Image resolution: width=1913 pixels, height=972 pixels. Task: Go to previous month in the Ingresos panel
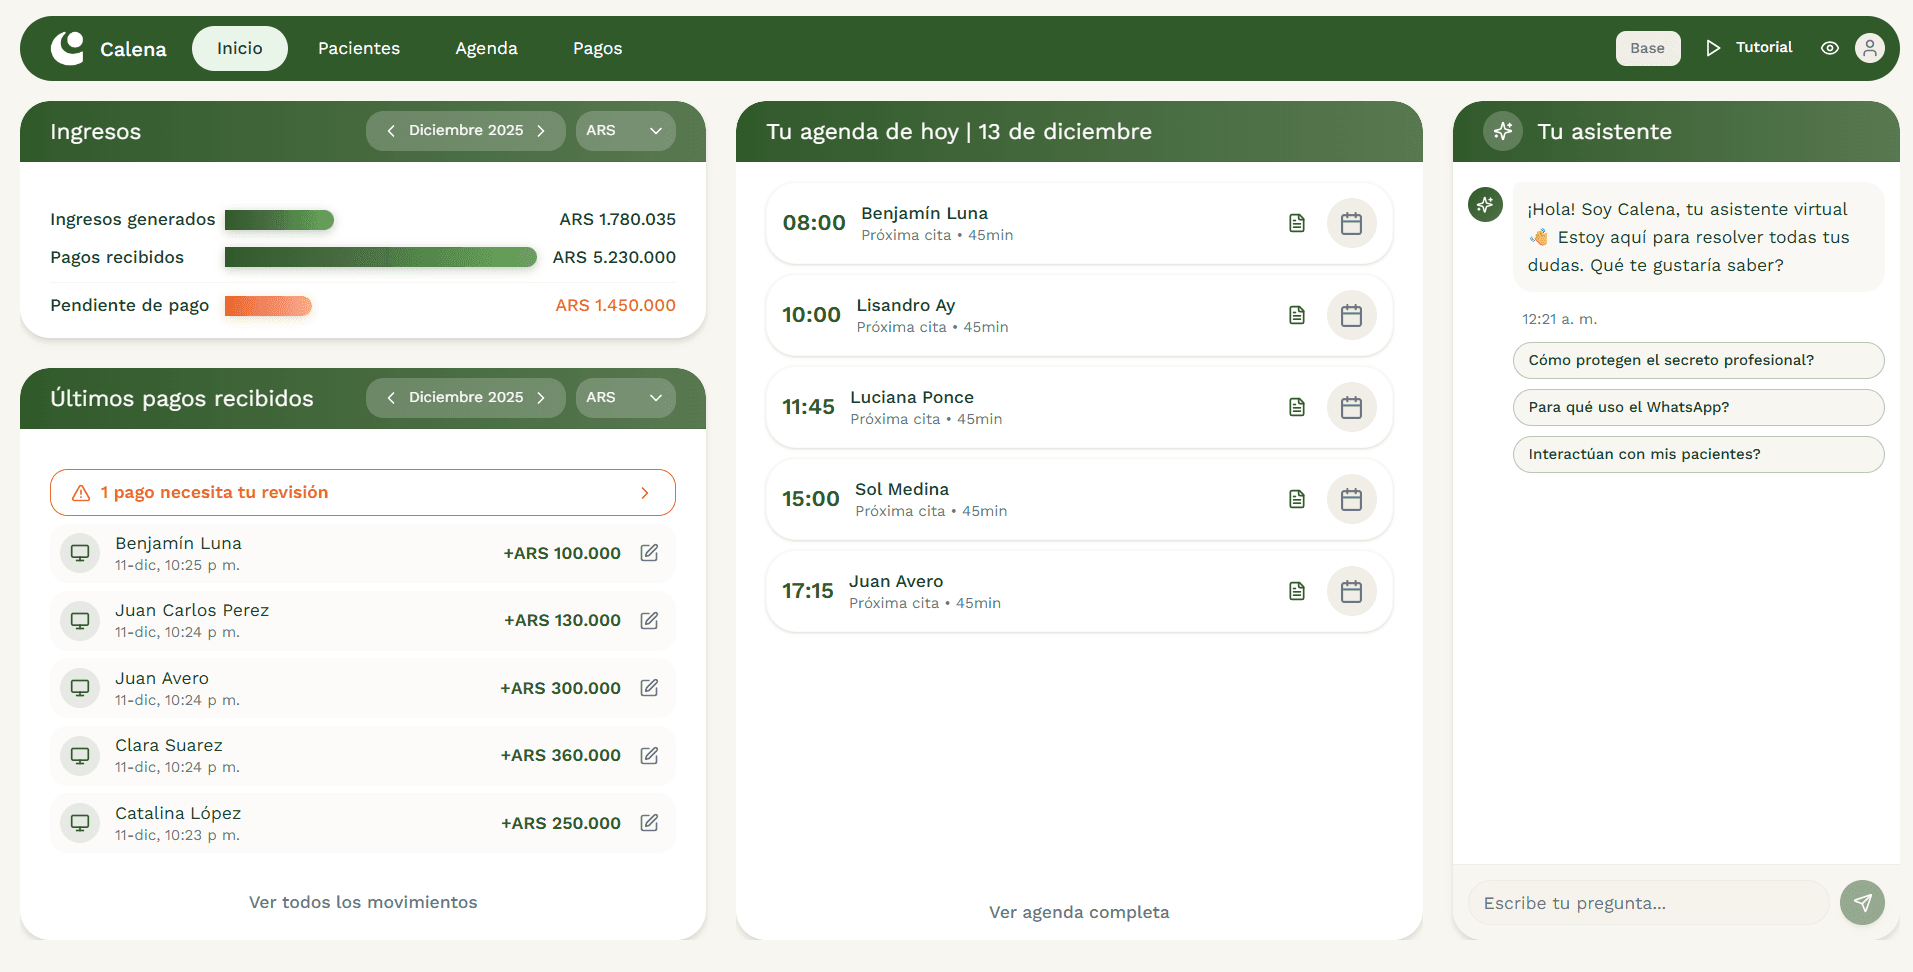391,130
